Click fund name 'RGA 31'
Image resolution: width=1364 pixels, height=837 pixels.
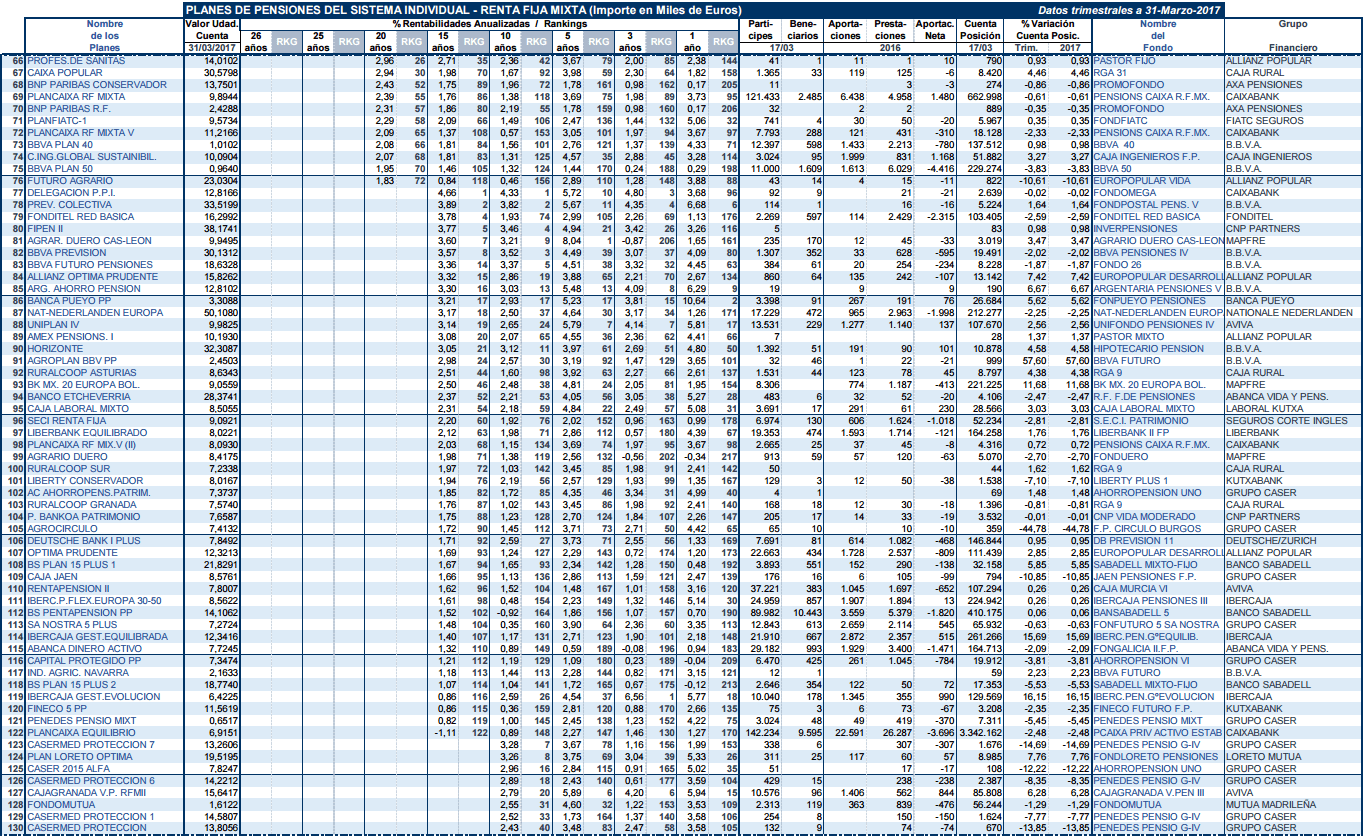pos(1111,73)
